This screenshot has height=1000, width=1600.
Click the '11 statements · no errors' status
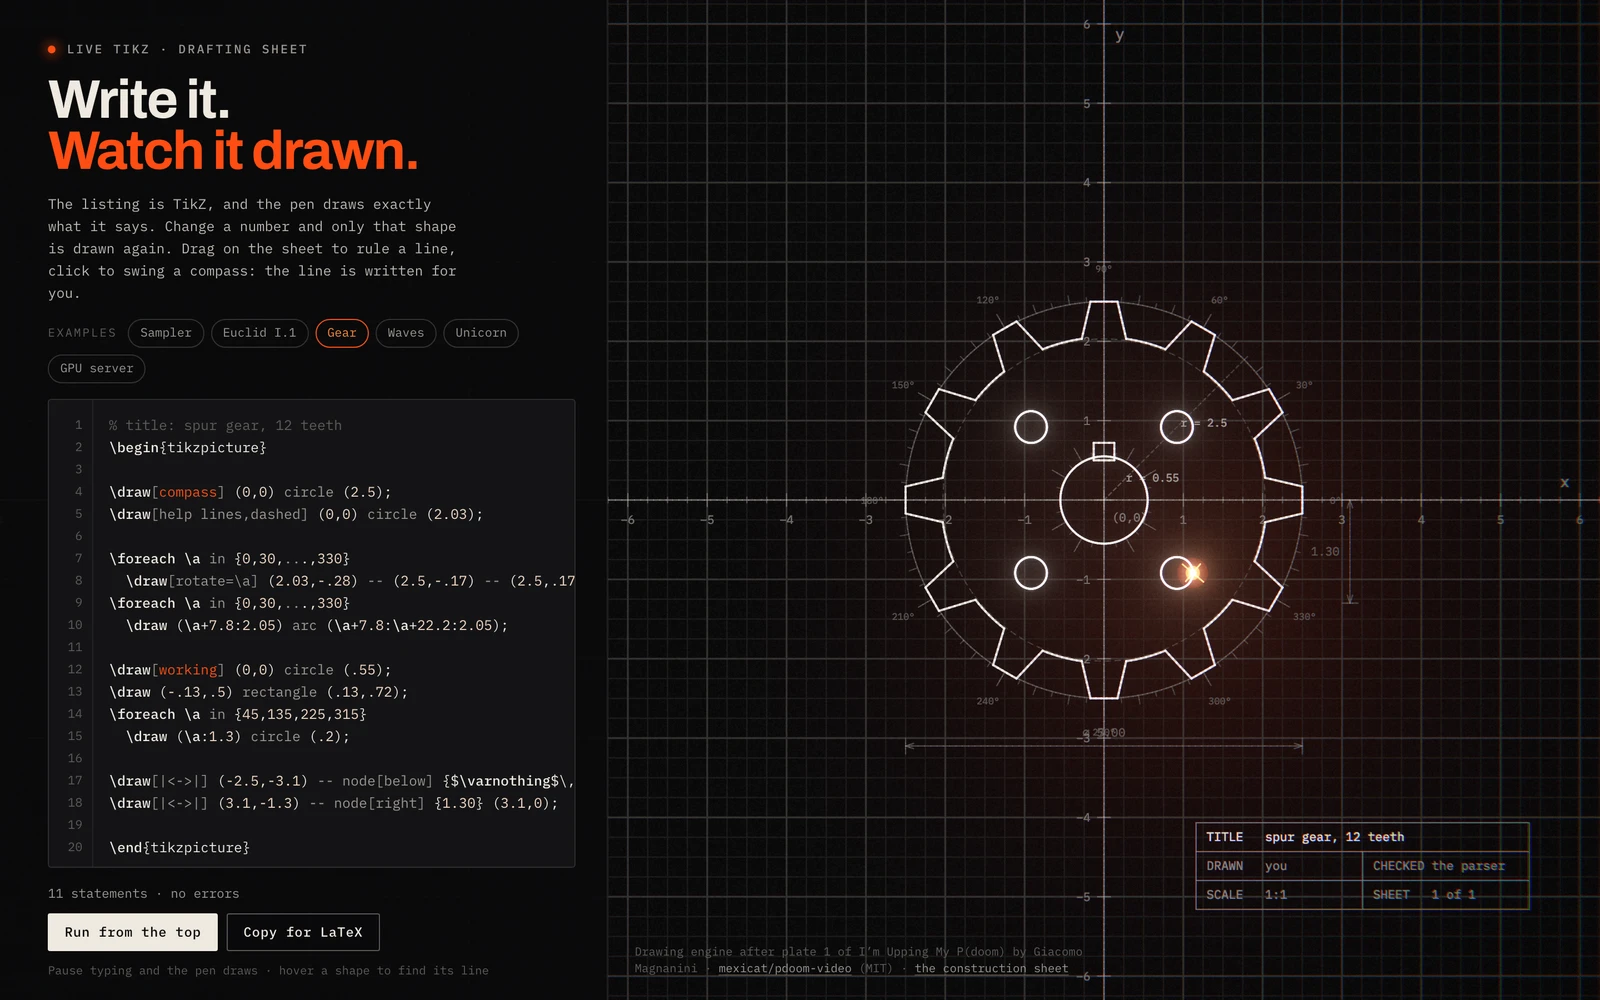click(x=144, y=894)
